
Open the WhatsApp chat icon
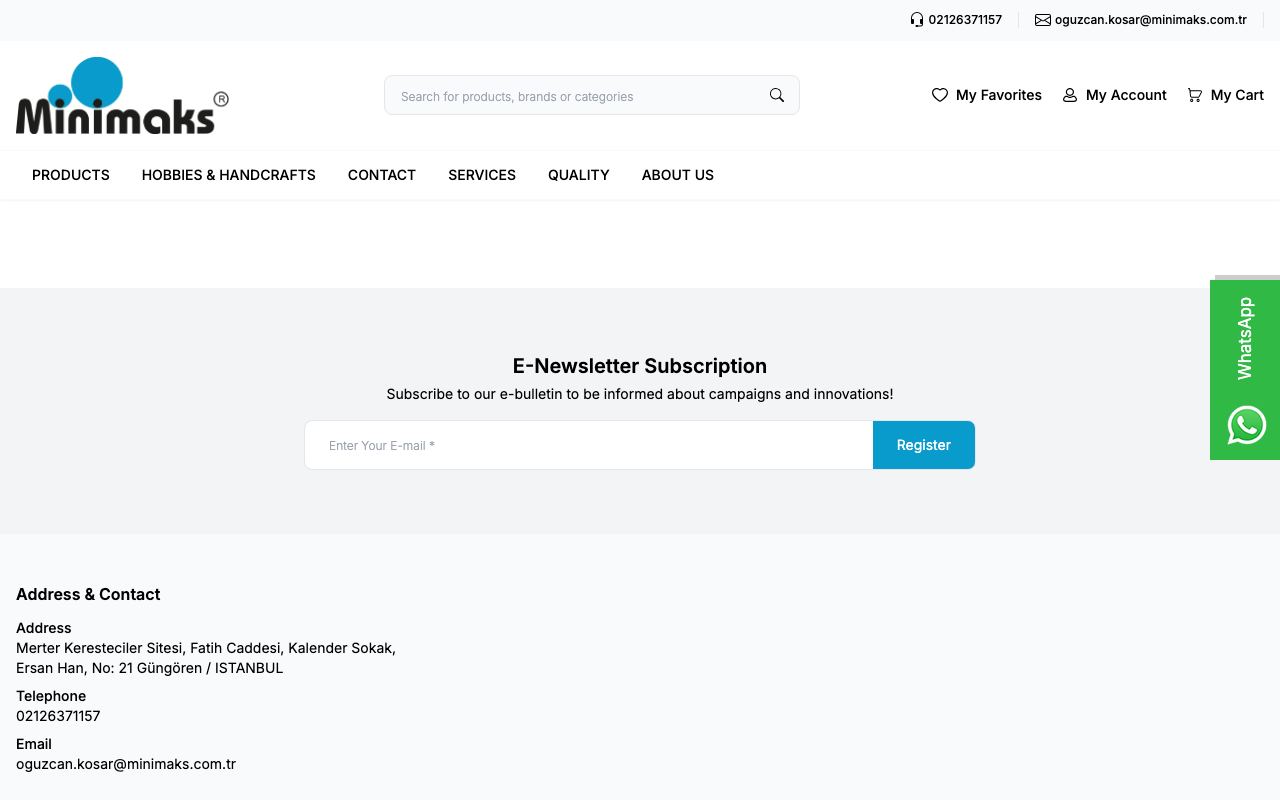1246,425
